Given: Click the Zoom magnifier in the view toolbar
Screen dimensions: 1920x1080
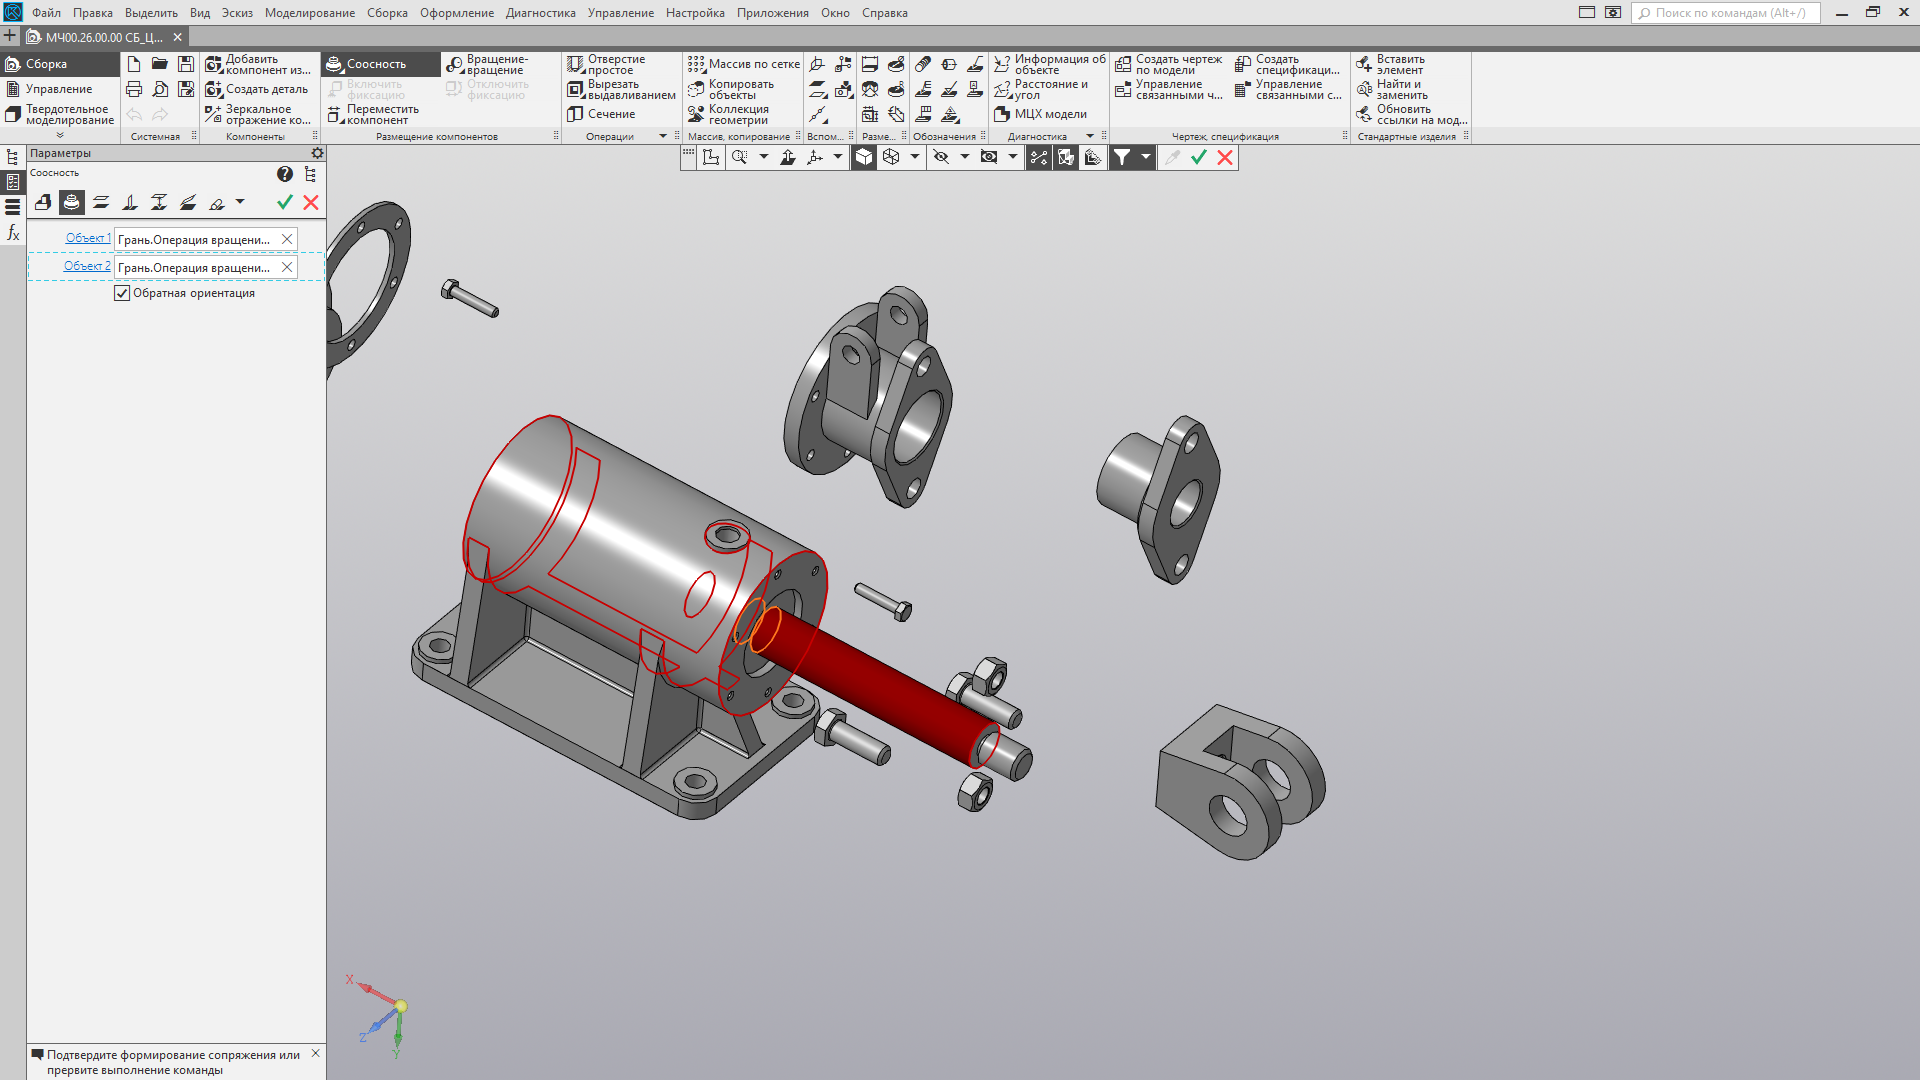Looking at the screenshot, I should [x=739, y=157].
